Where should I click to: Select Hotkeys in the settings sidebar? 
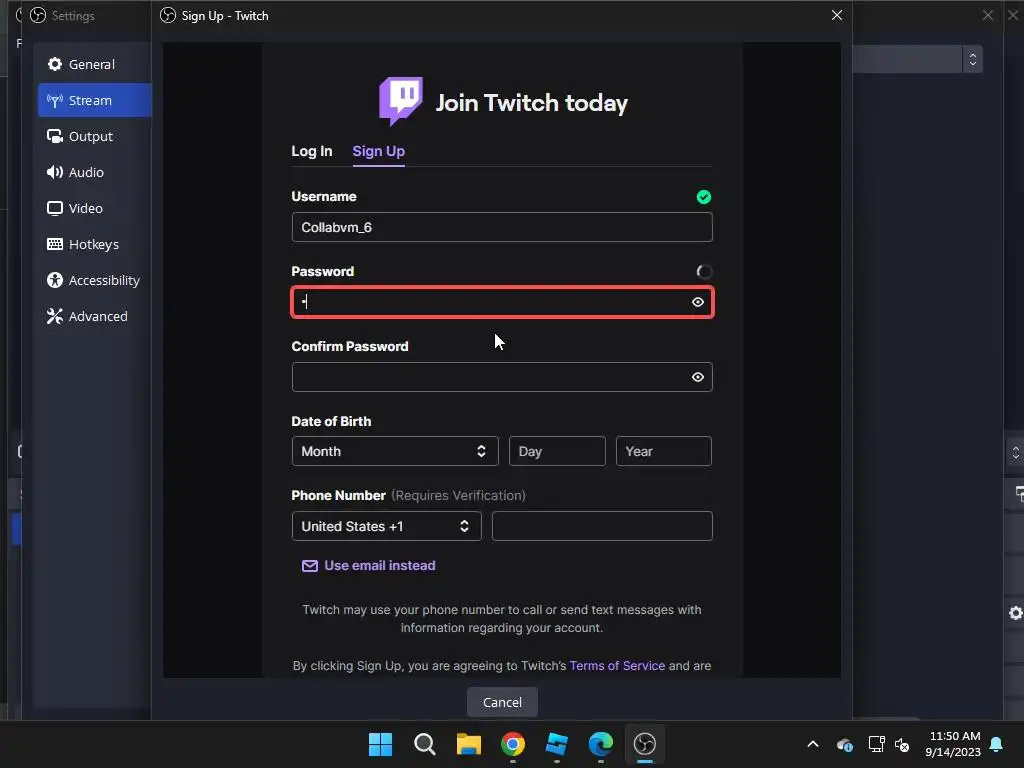tap(92, 244)
